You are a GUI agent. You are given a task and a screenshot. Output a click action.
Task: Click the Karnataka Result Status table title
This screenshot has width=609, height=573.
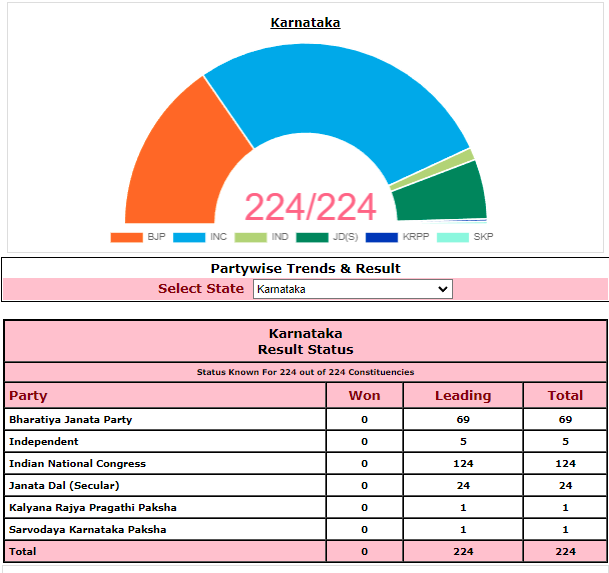pos(305,341)
